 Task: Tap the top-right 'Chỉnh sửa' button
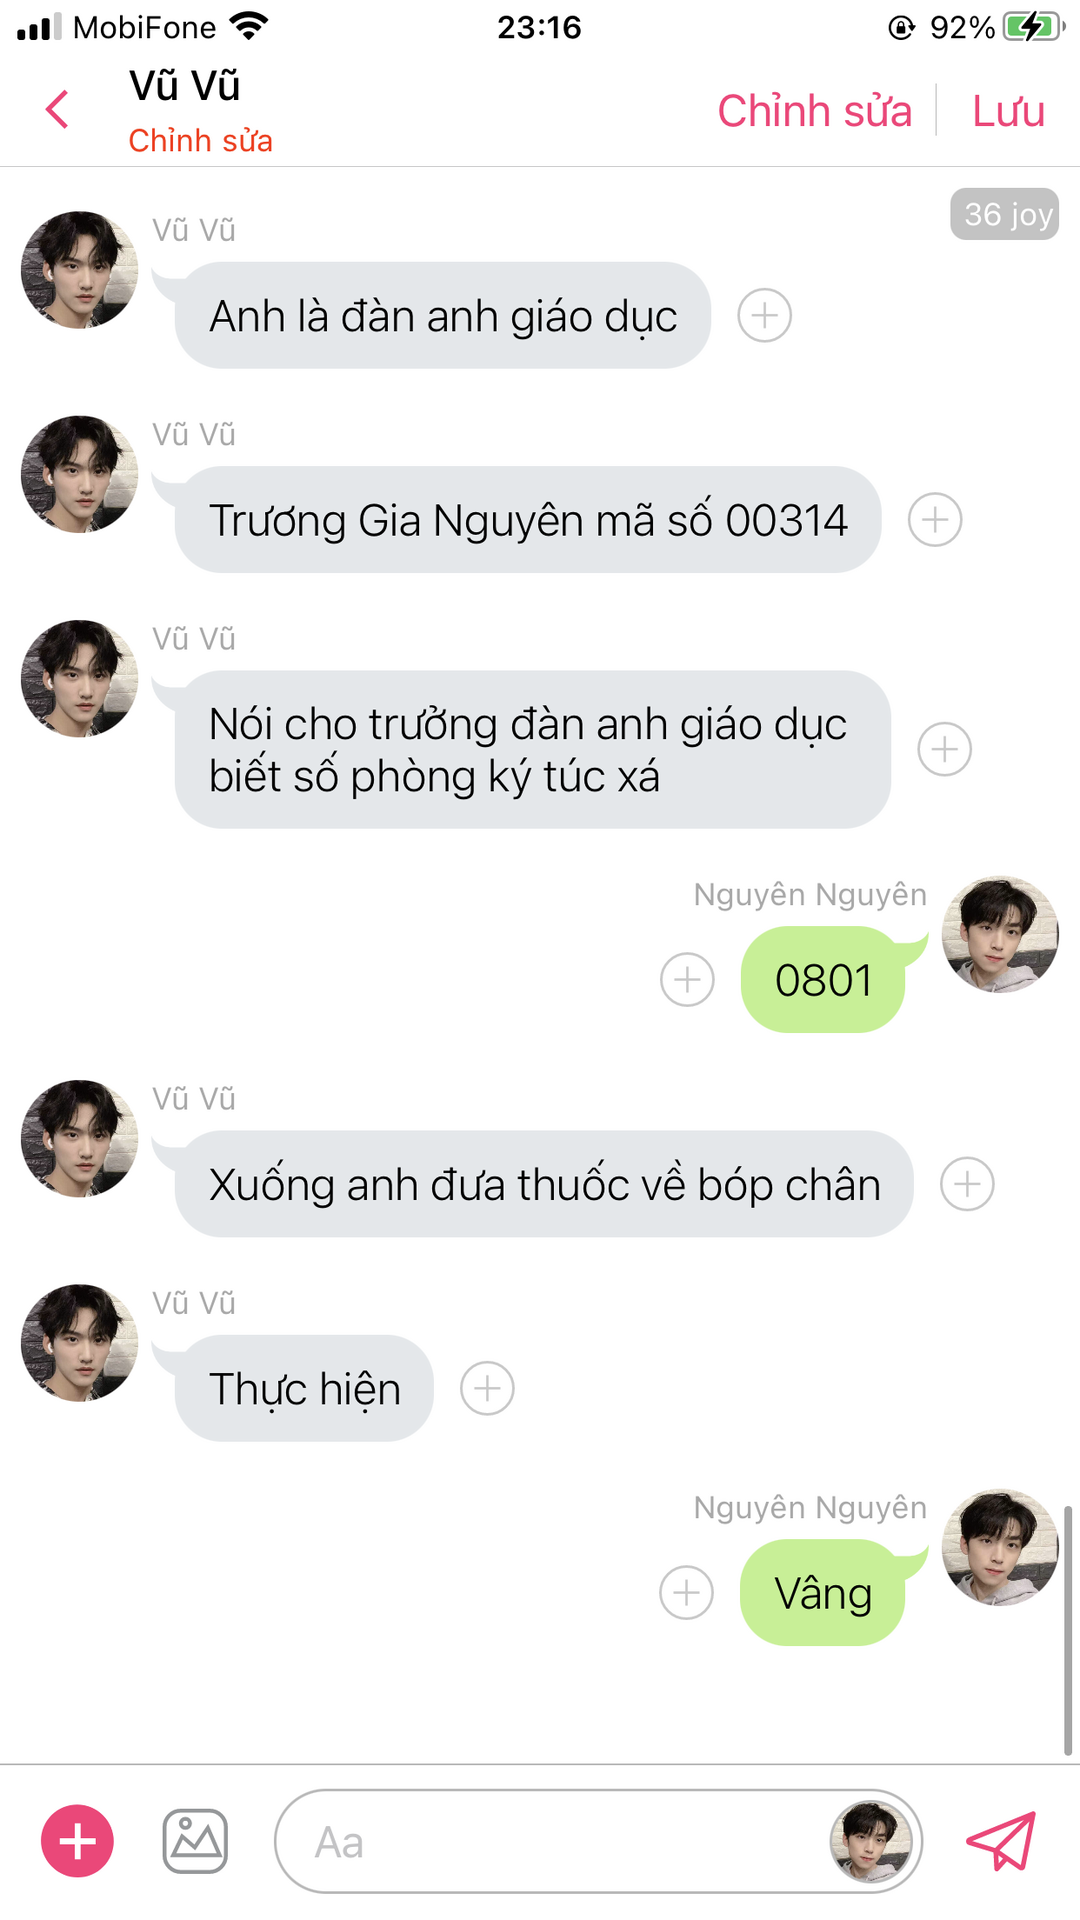815,111
